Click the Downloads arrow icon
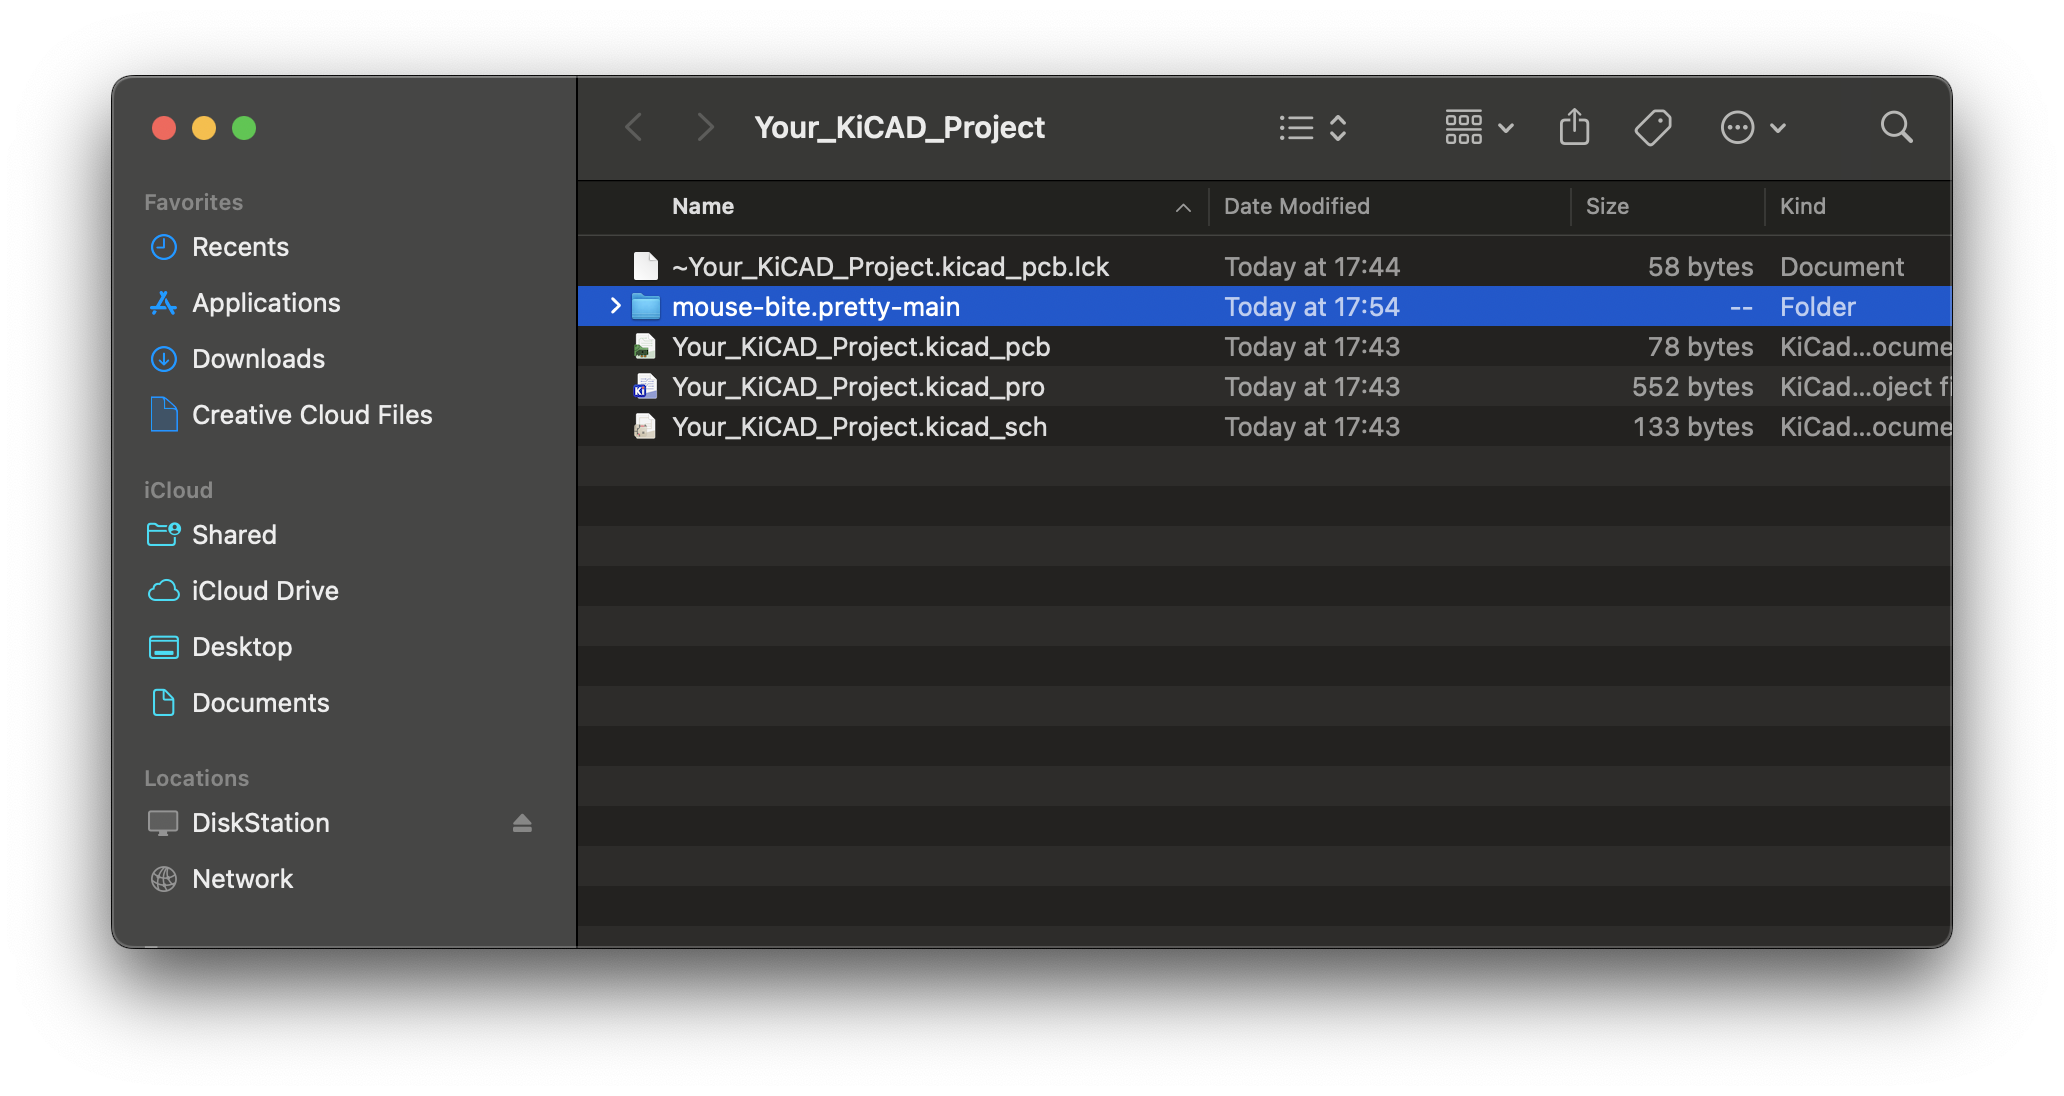This screenshot has height=1096, width=2064. 163,359
